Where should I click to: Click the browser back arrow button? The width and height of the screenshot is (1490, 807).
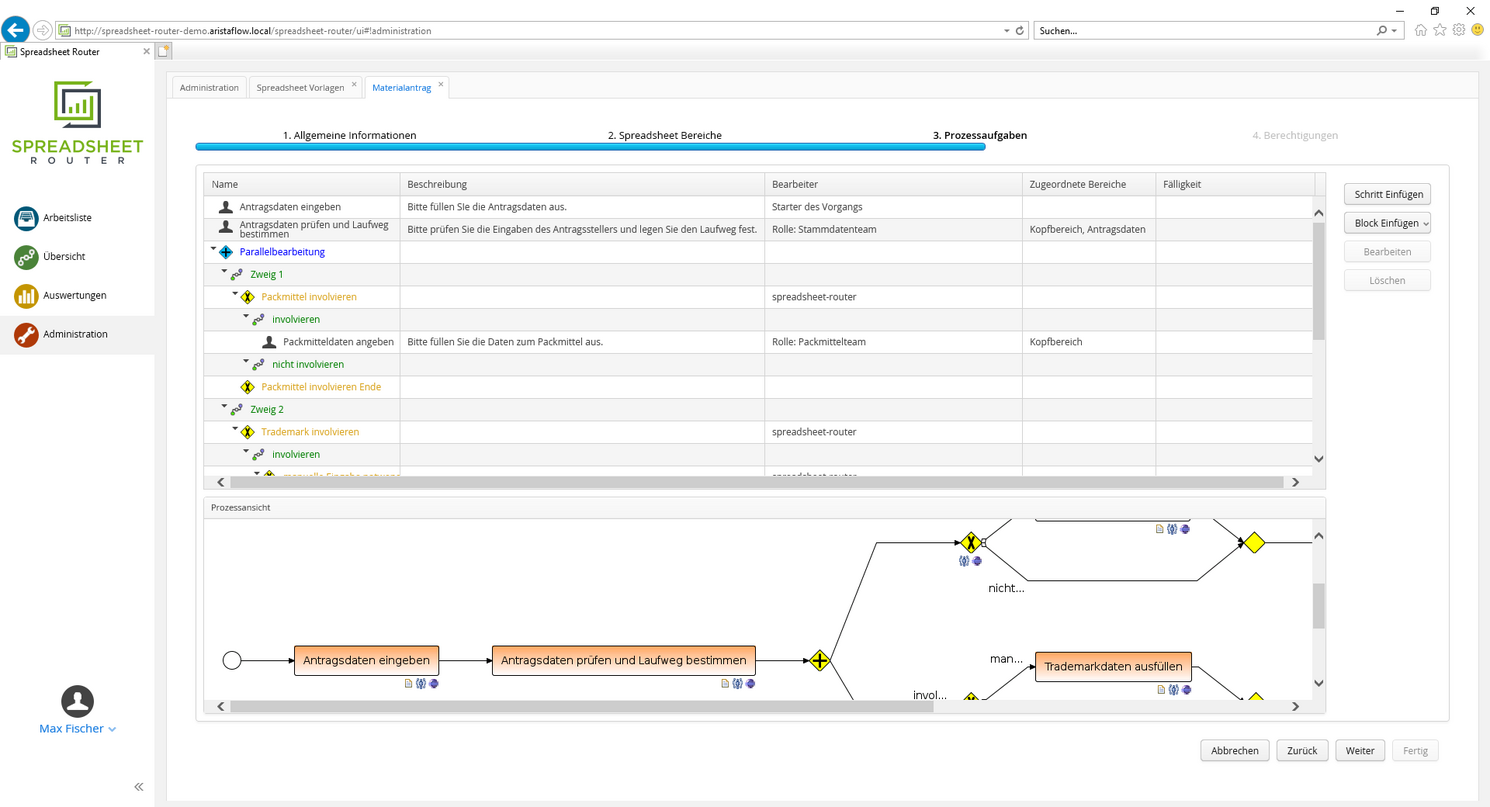click(x=15, y=30)
